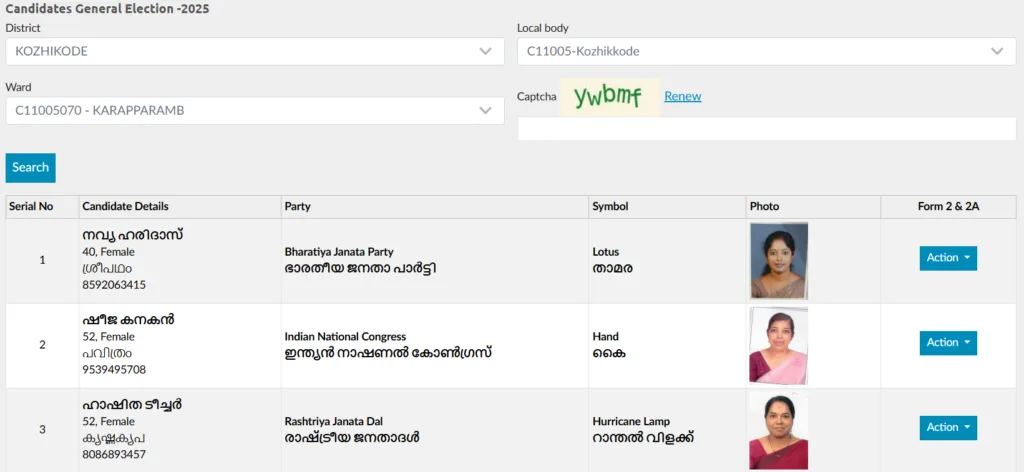
Task: Click the Serial No column header
Action: point(31,207)
